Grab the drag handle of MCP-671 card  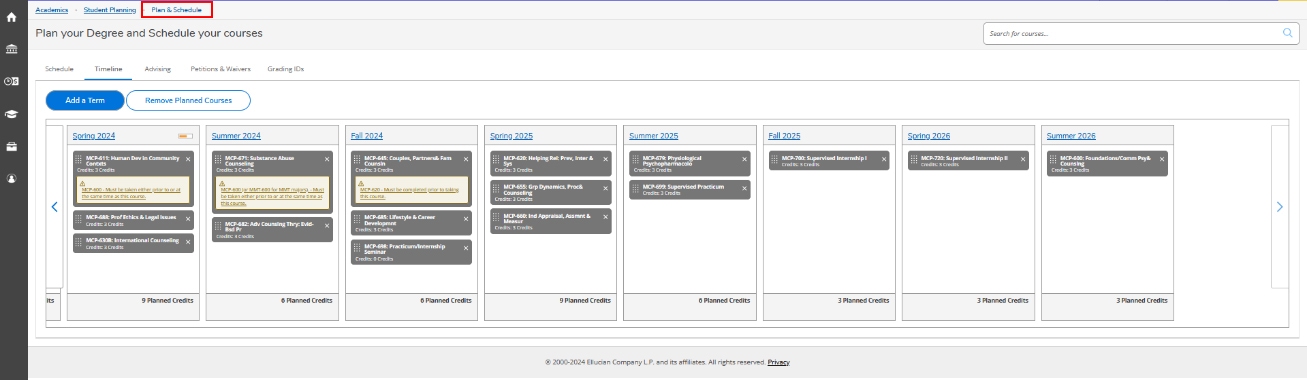[x=218, y=159]
